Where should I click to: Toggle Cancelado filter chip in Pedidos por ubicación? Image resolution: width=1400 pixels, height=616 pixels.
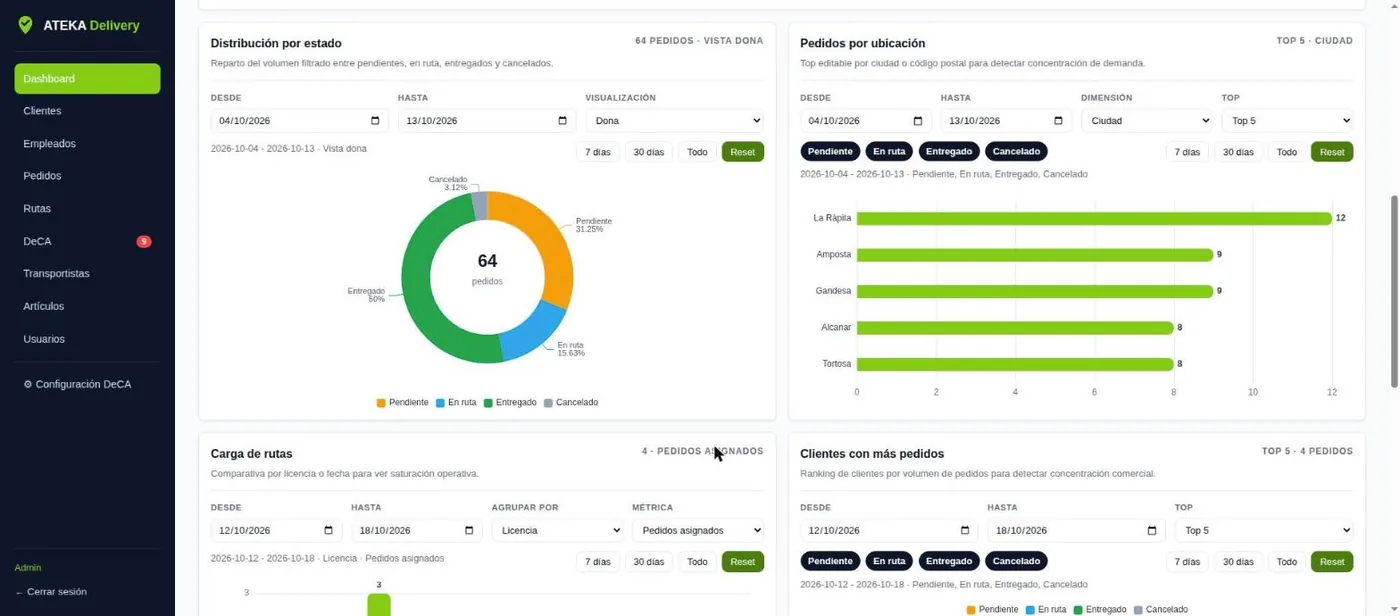click(x=1017, y=152)
